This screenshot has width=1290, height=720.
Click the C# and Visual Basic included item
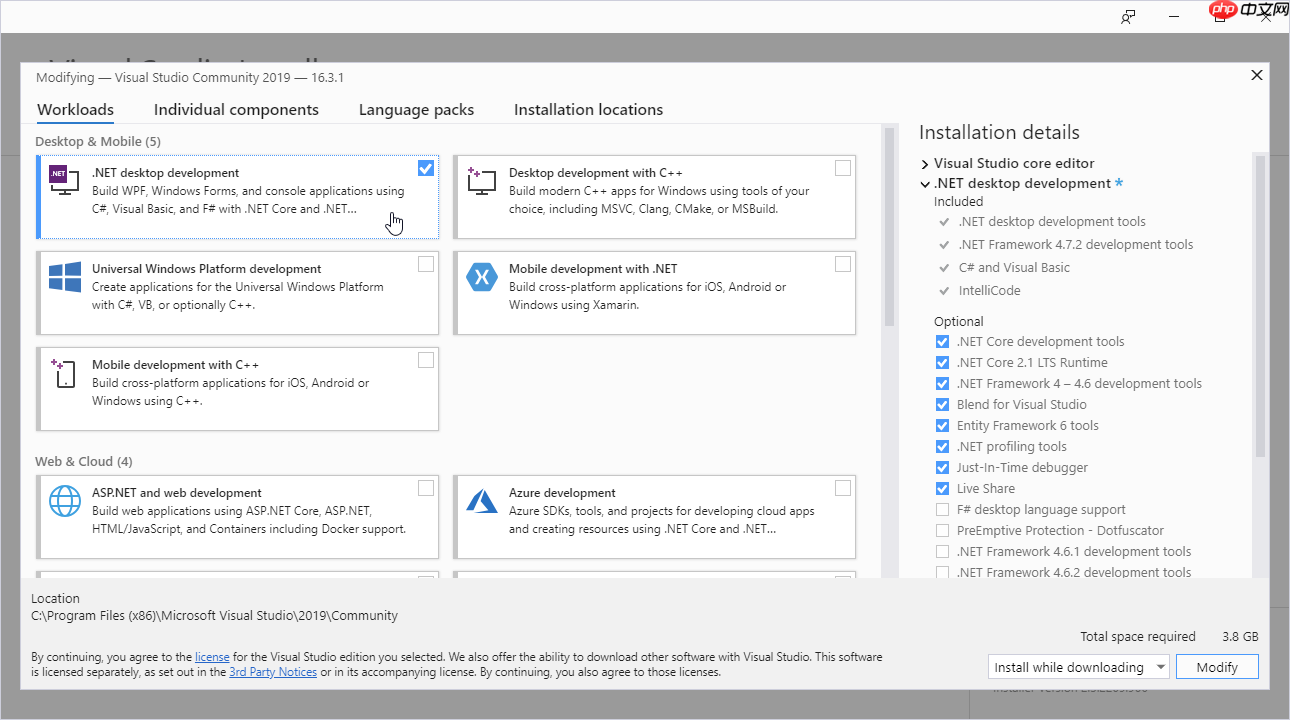click(1014, 268)
